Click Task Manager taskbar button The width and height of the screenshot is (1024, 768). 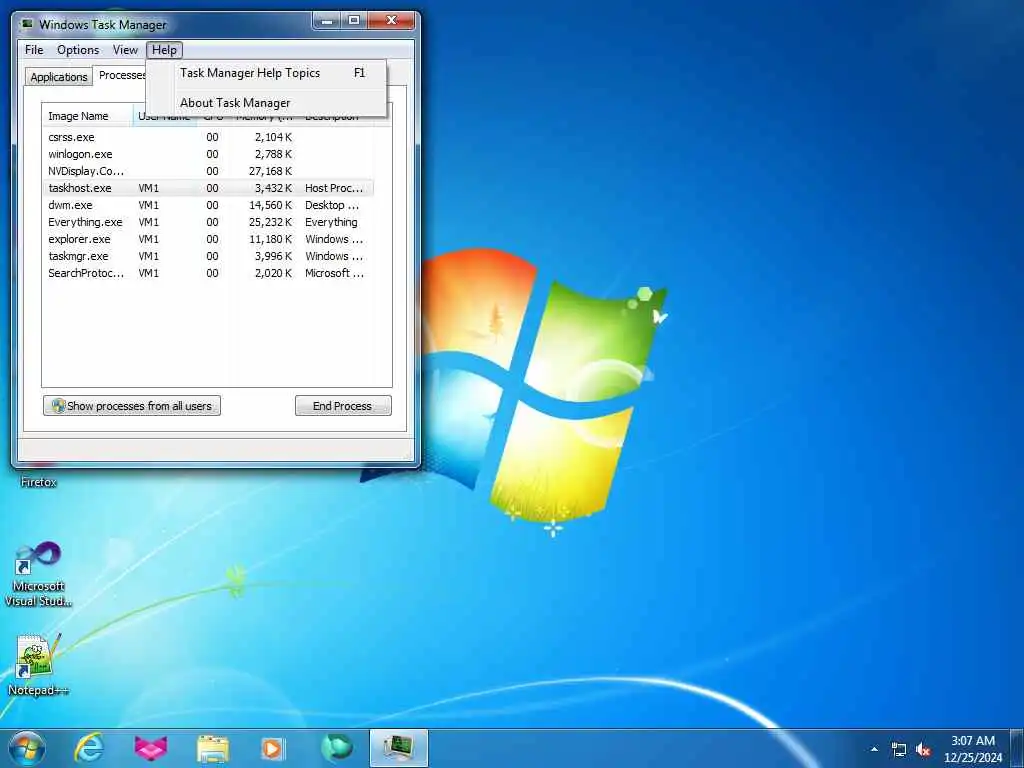coord(398,748)
